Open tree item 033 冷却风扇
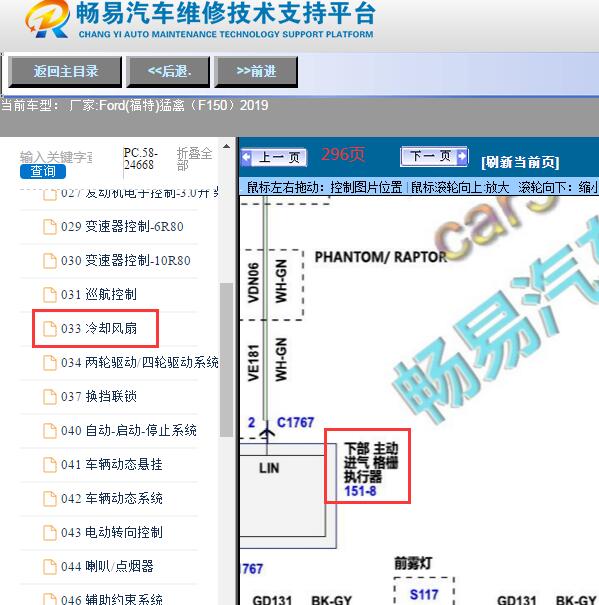Screen dimensions: 599x605 (99, 328)
